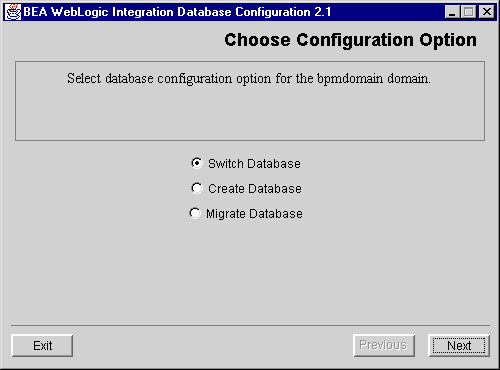Click the Exit button

pyautogui.click(x=42, y=346)
